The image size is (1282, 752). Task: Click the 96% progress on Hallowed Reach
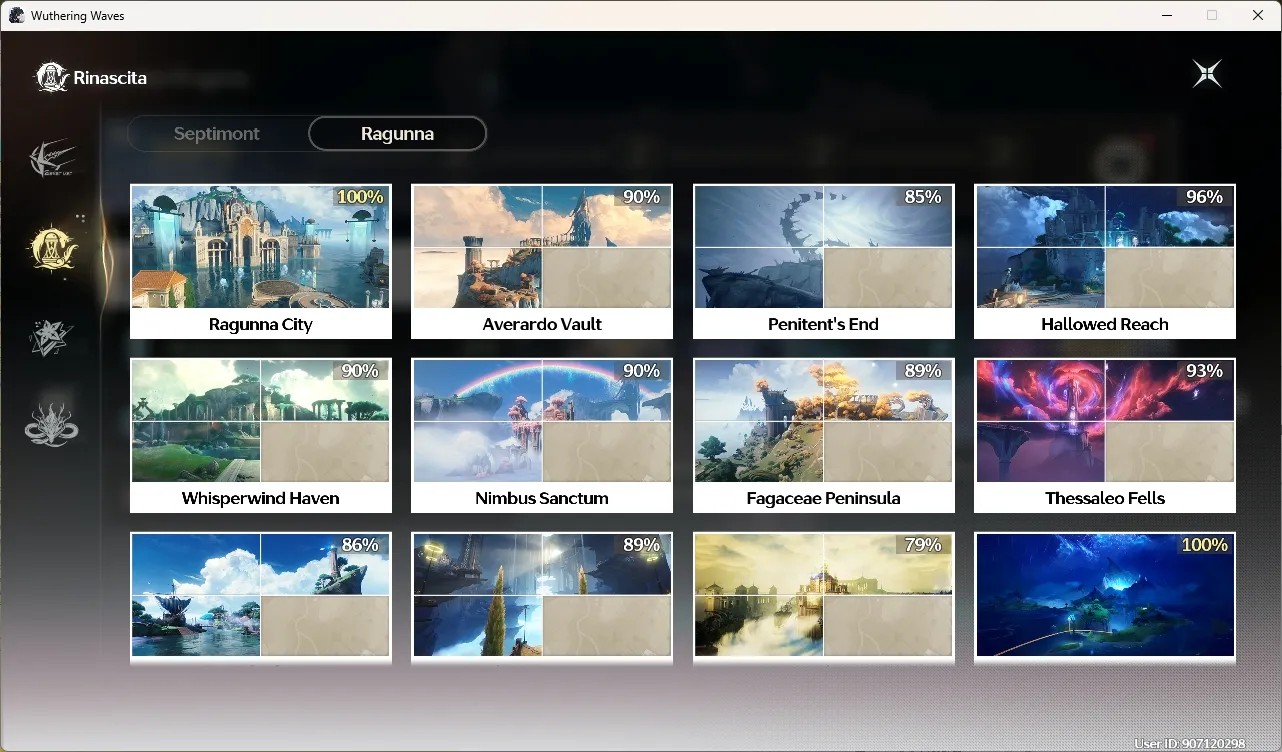pyautogui.click(x=1204, y=197)
